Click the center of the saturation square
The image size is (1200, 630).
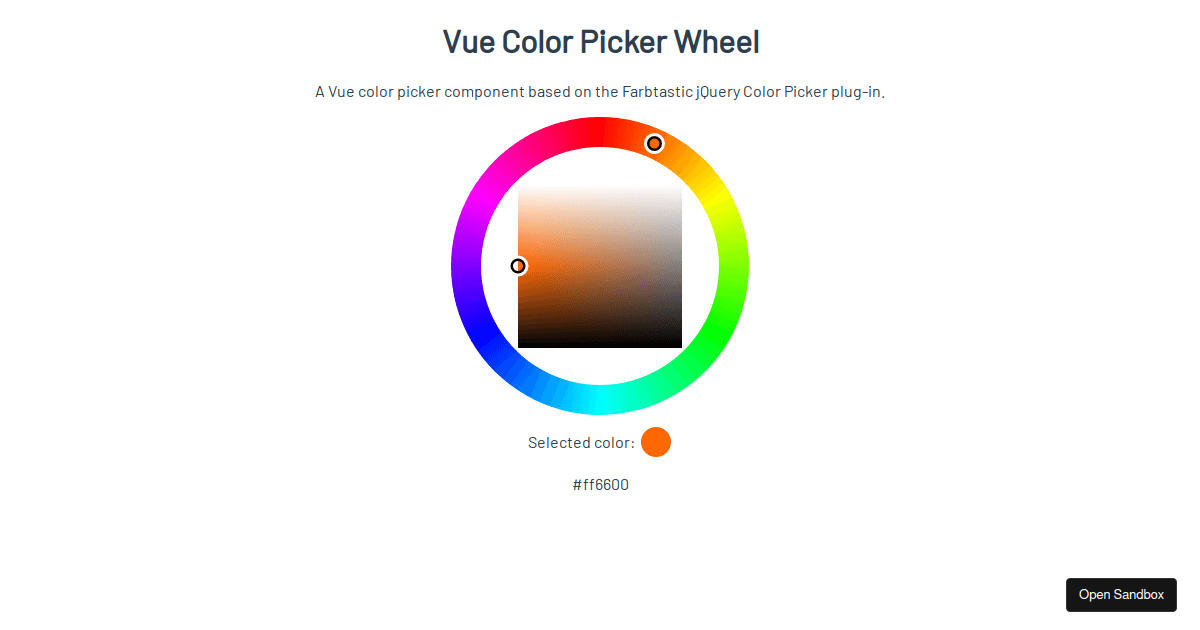click(x=600, y=266)
